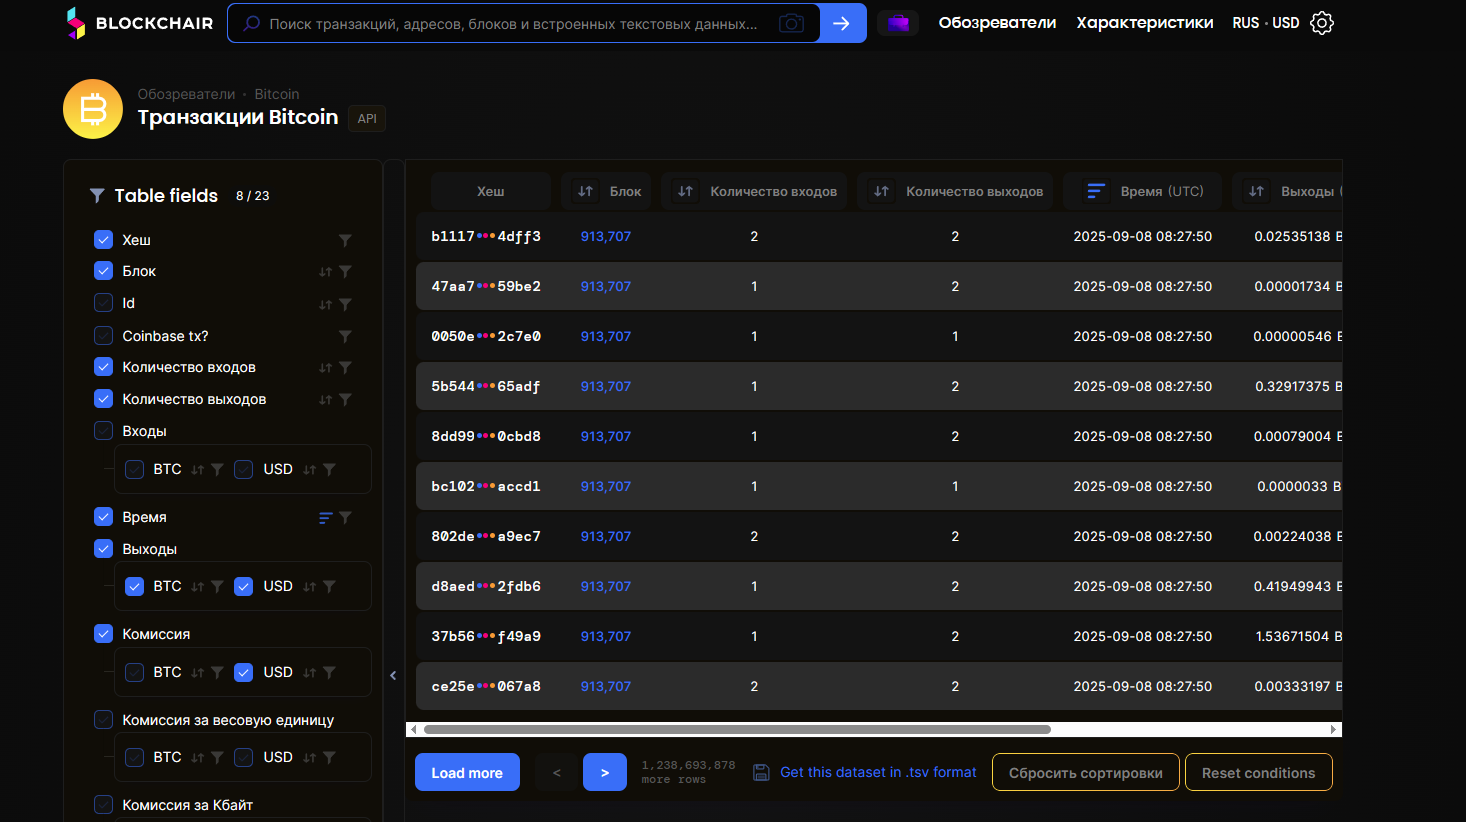Sort table by Блок column header icon
The image size is (1466, 822).
pyautogui.click(x=586, y=191)
